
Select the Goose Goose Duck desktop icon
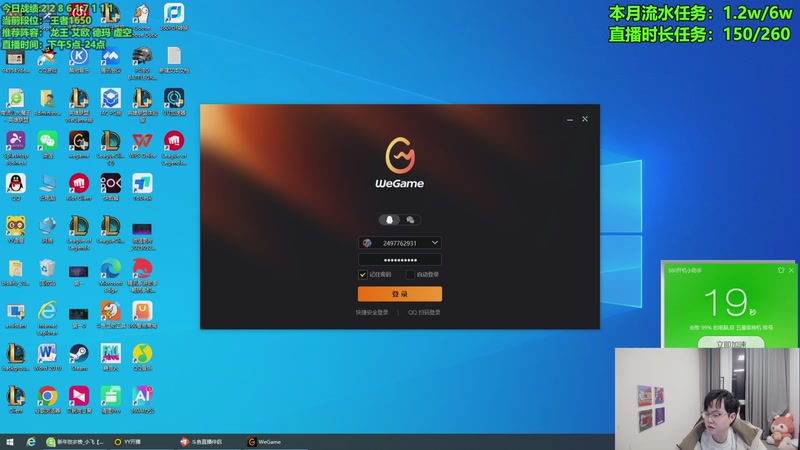[143, 21]
